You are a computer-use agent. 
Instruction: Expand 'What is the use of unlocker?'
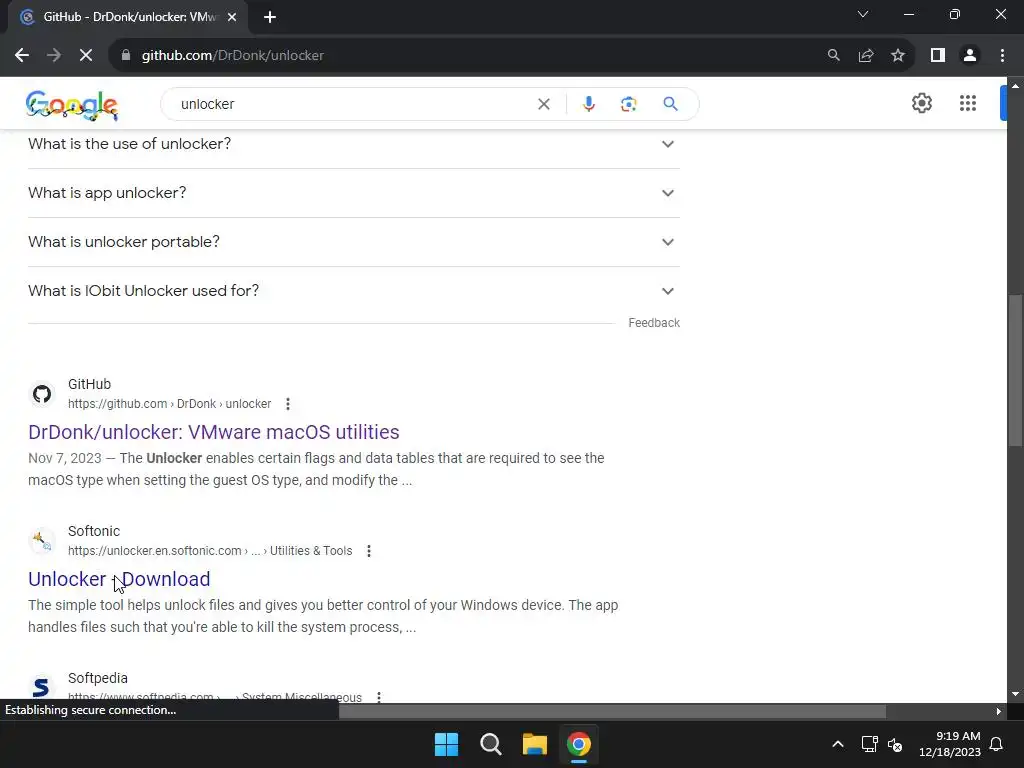tap(353, 144)
